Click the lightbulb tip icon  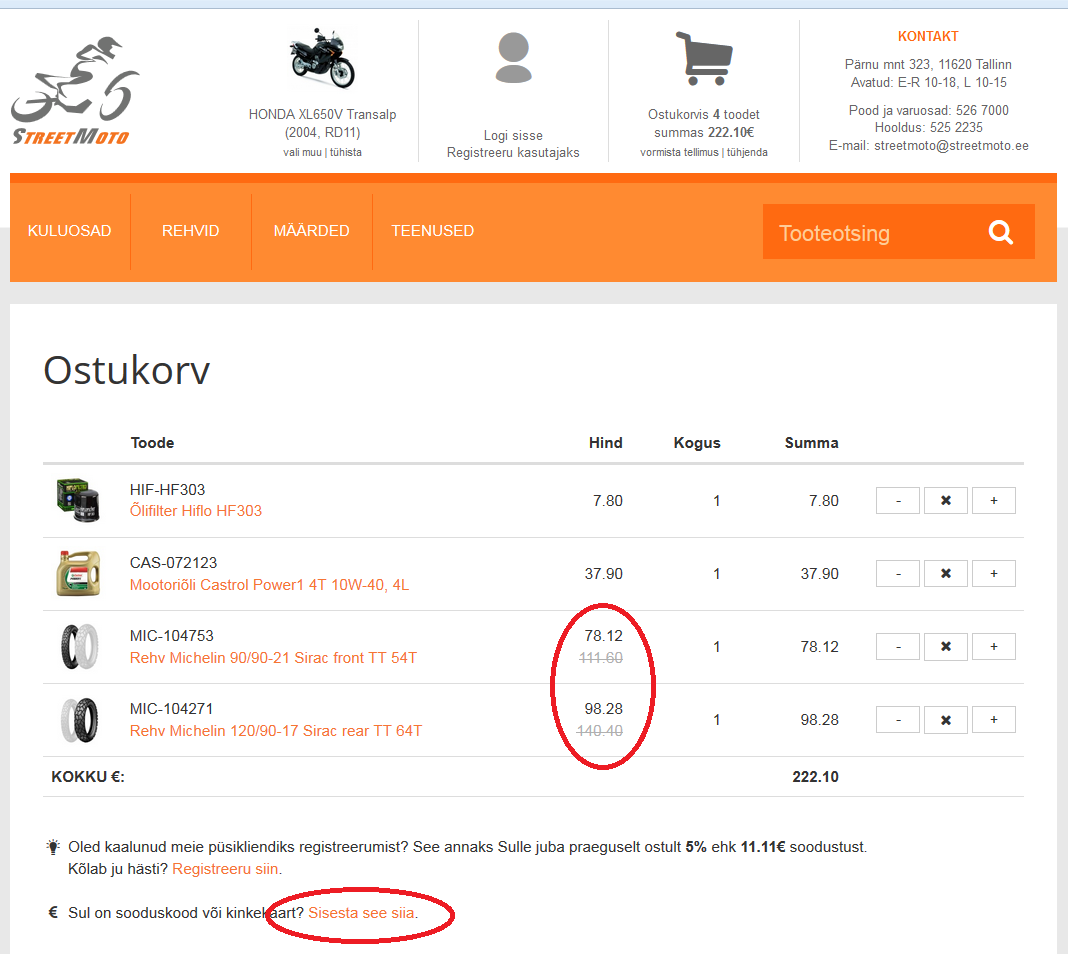point(53,847)
